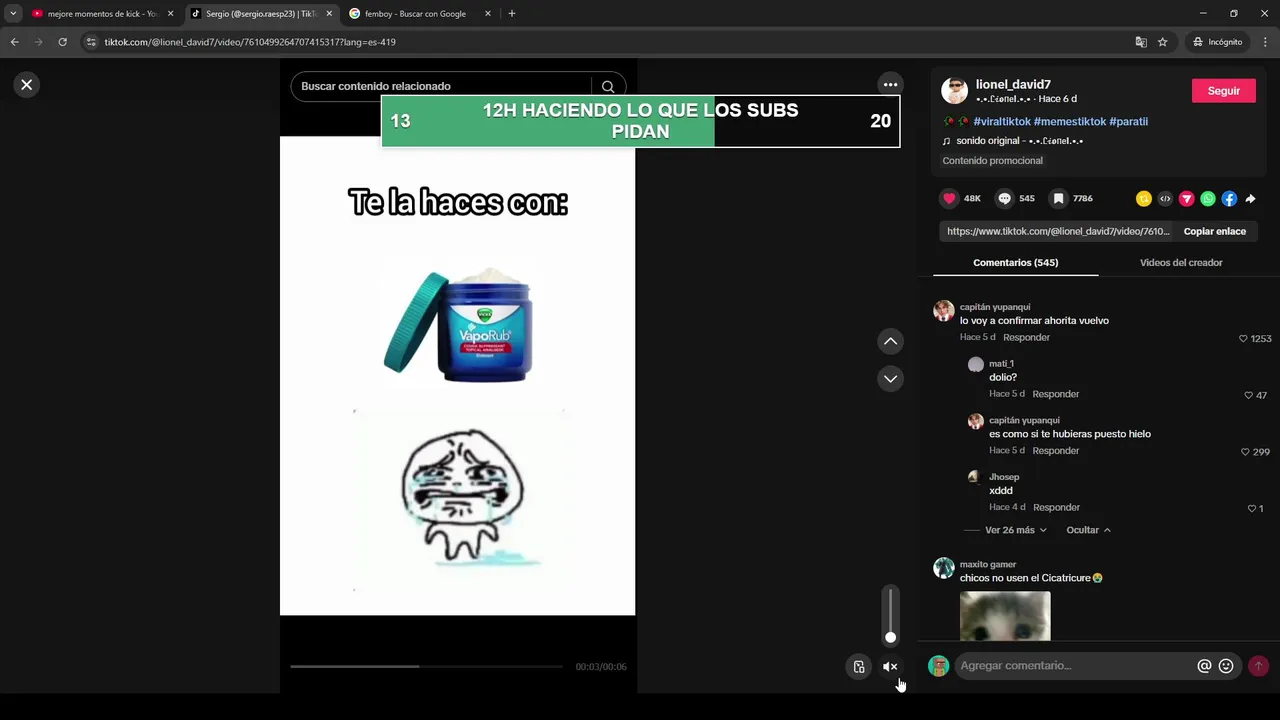Close the TikTok video viewer
This screenshot has height=720, width=1280.
pyautogui.click(x=27, y=85)
